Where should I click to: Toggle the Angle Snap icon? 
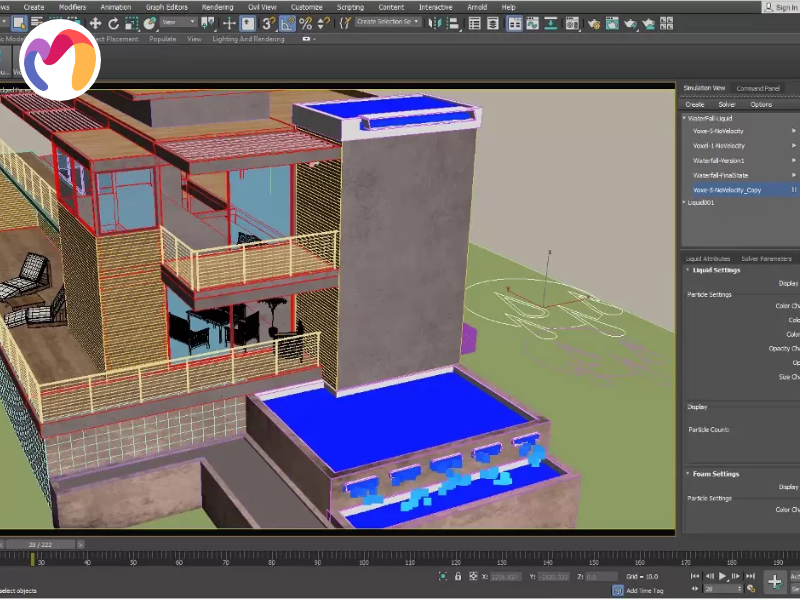click(x=287, y=23)
